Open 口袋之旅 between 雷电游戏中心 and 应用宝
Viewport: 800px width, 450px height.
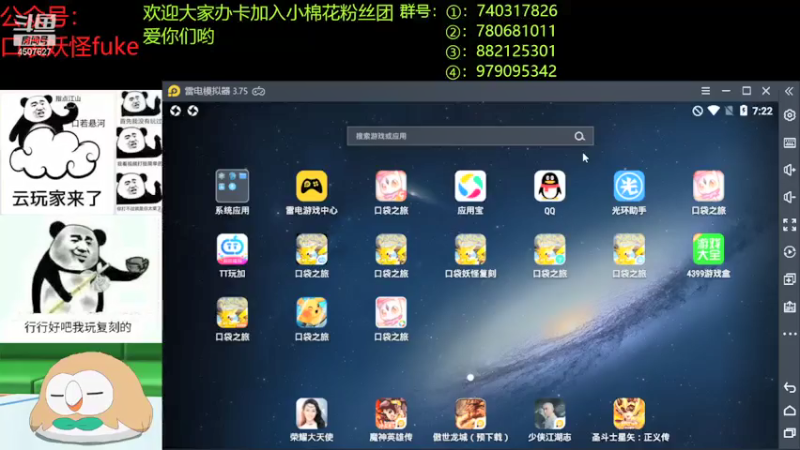point(391,187)
